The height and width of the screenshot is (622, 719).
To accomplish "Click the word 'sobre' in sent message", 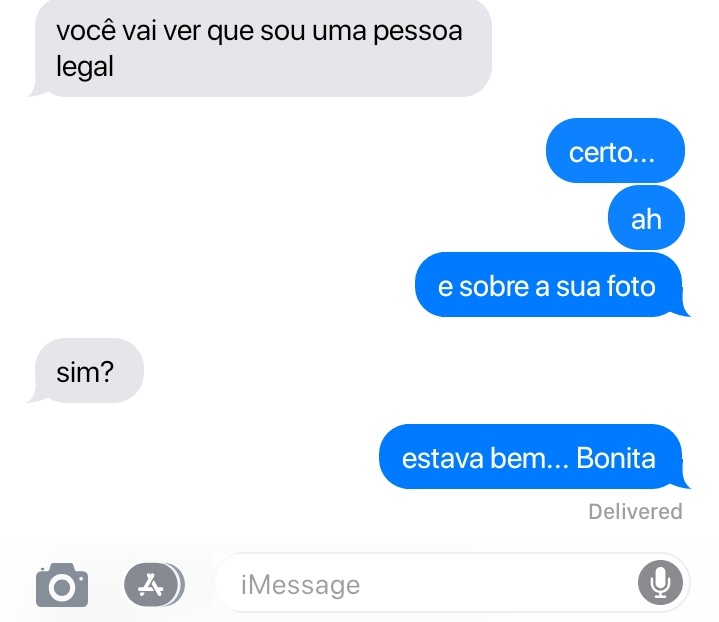I will (494, 287).
